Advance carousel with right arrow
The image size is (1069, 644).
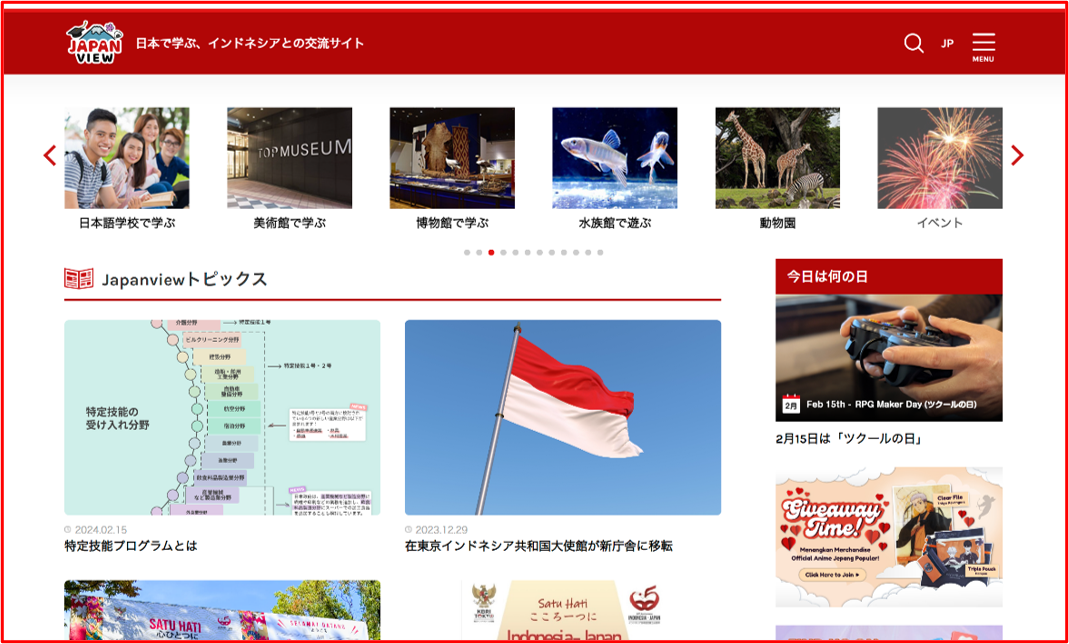[1017, 155]
